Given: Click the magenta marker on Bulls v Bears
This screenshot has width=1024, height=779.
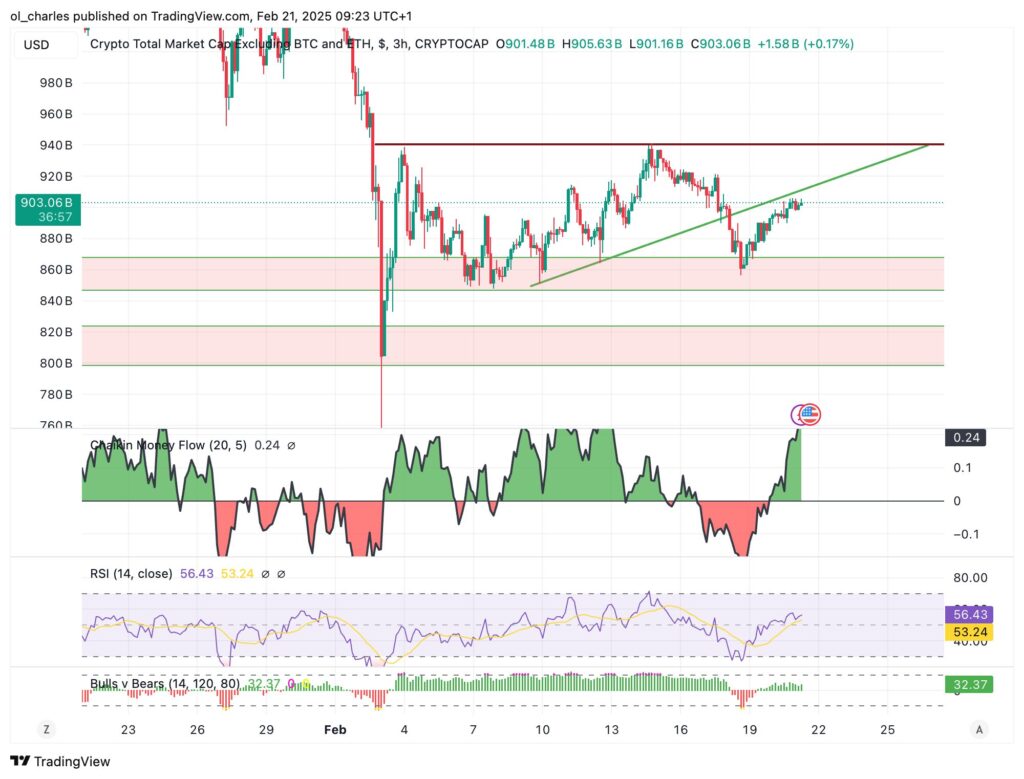Looking at the screenshot, I should [x=291, y=684].
